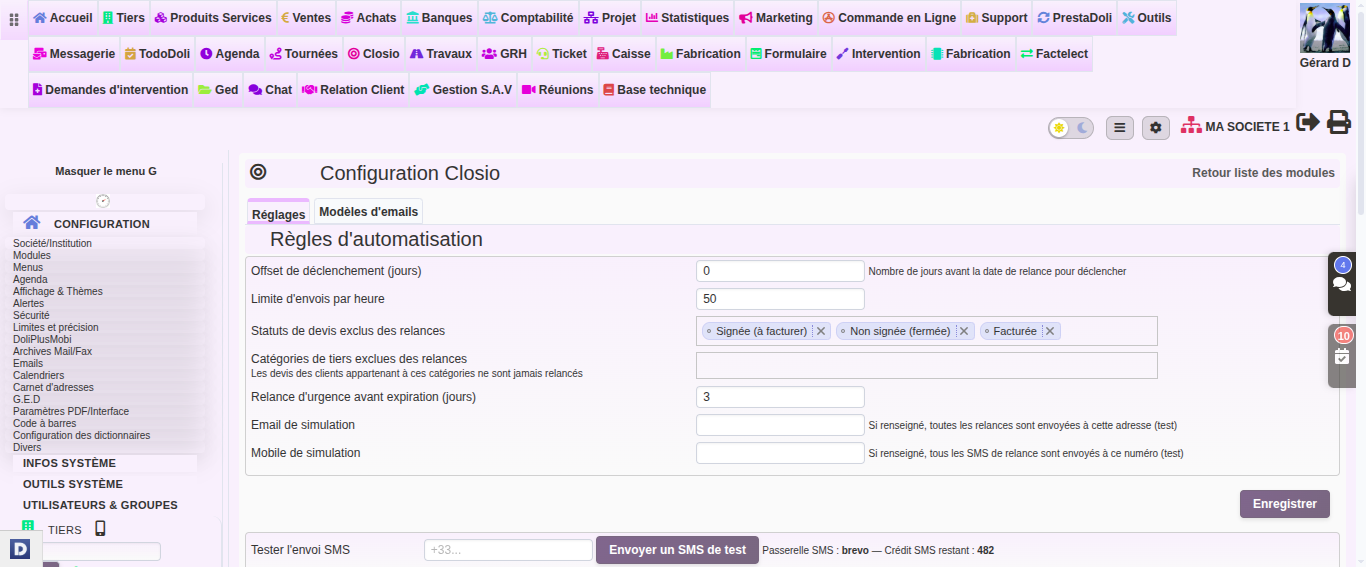The height and width of the screenshot is (567, 1366).
Task: Click the Intervention pen icon
Action: click(x=842, y=54)
